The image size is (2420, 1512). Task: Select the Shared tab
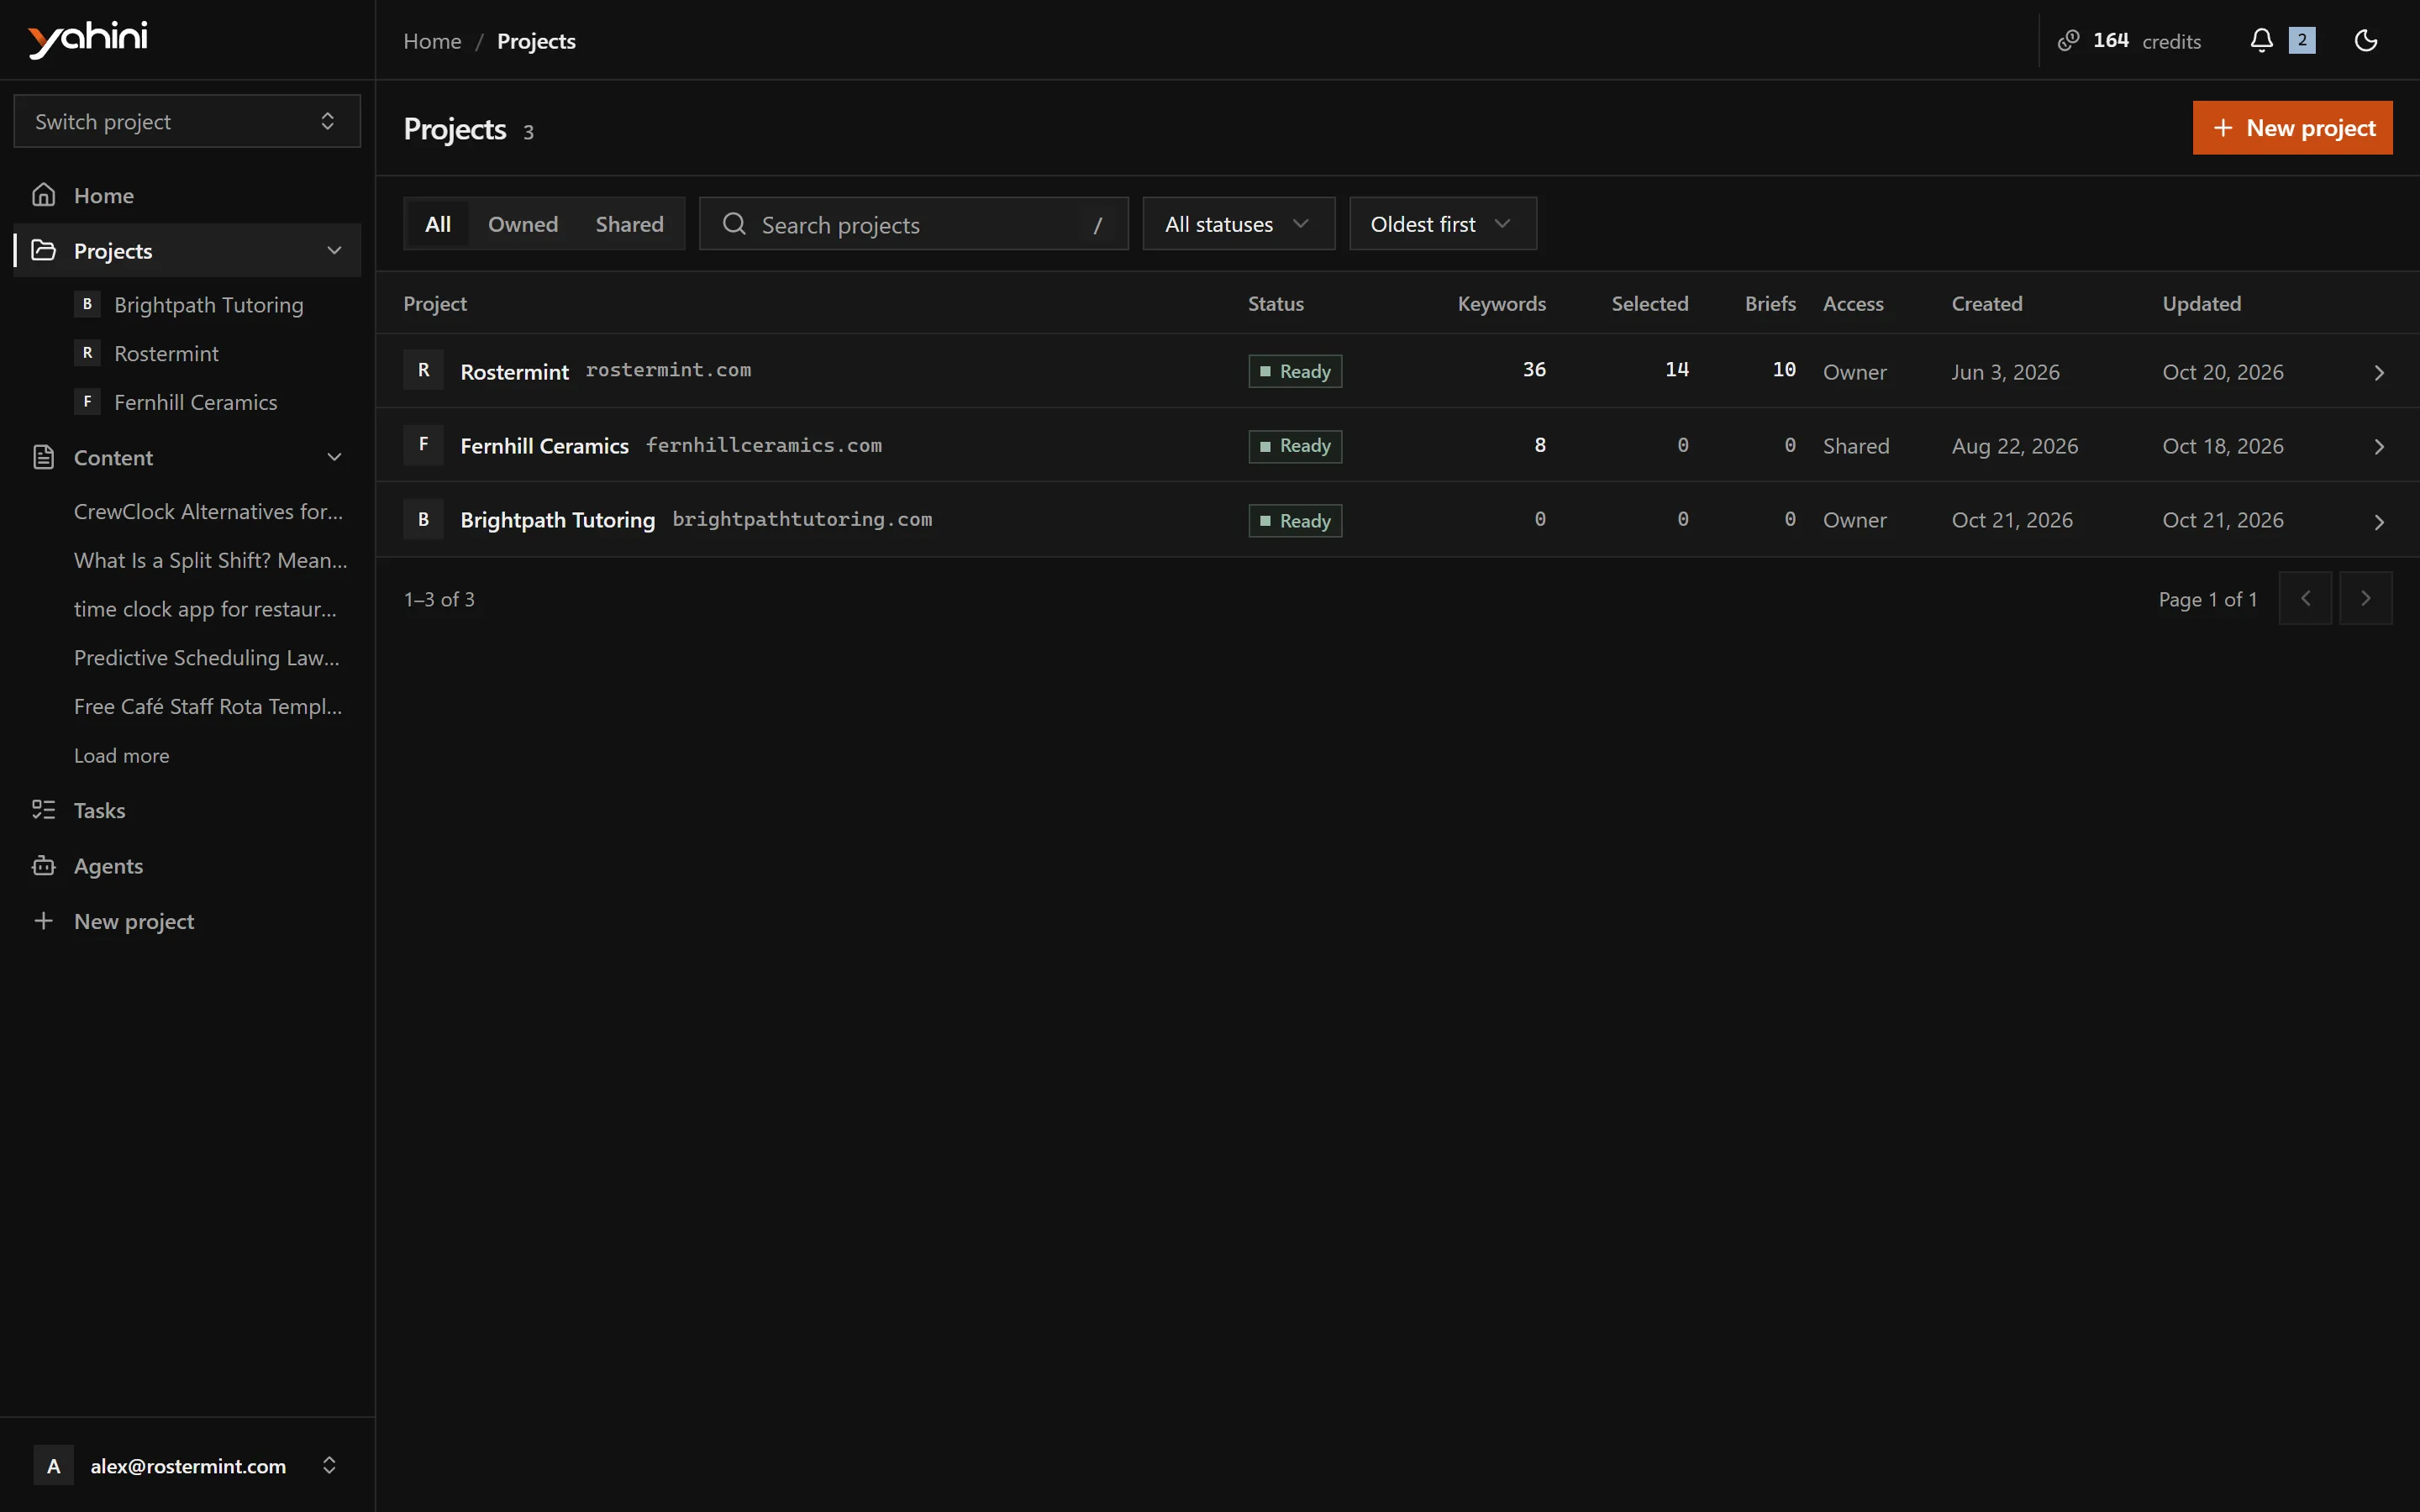coord(629,224)
